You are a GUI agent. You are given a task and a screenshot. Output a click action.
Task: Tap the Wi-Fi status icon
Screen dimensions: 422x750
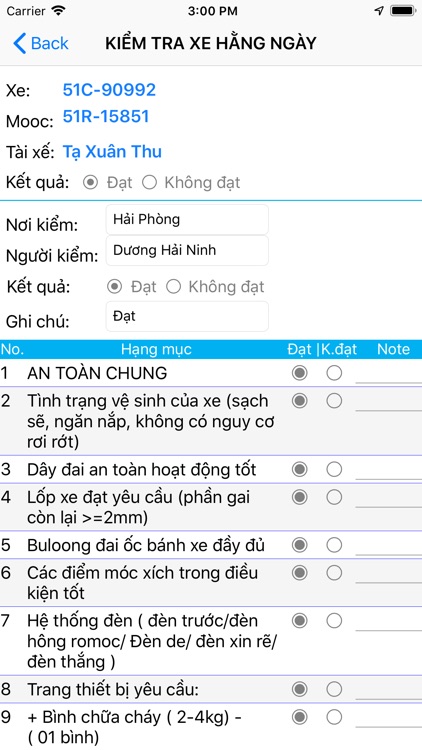[59, 11]
